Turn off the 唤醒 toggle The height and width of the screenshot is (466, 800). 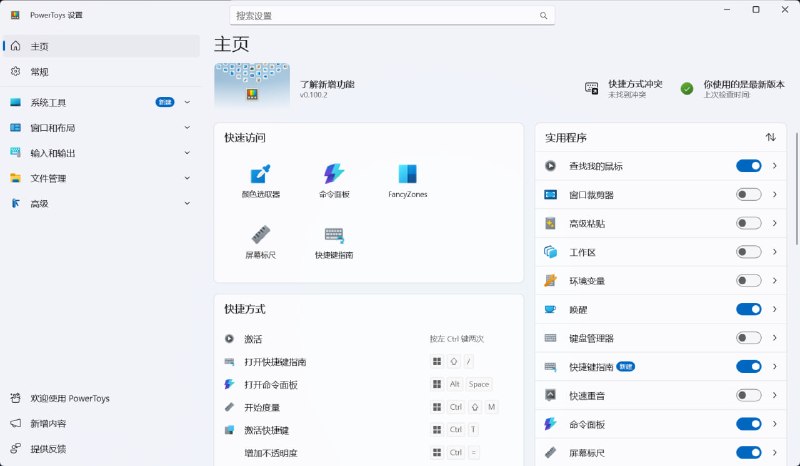point(748,309)
